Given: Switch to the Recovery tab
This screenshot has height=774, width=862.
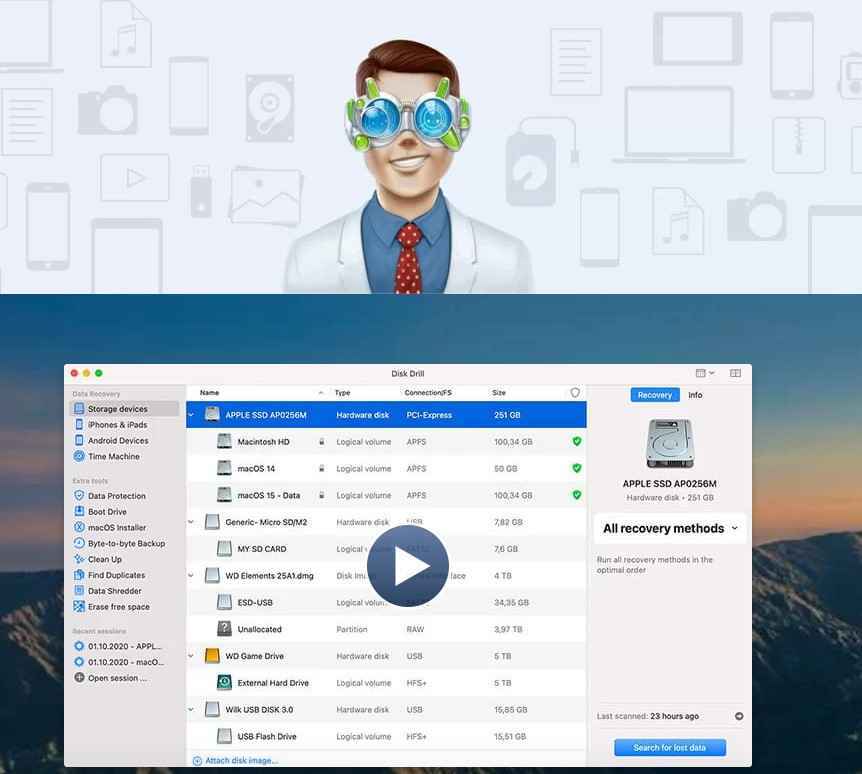Looking at the screenshot, I should (x=655, y=395).
